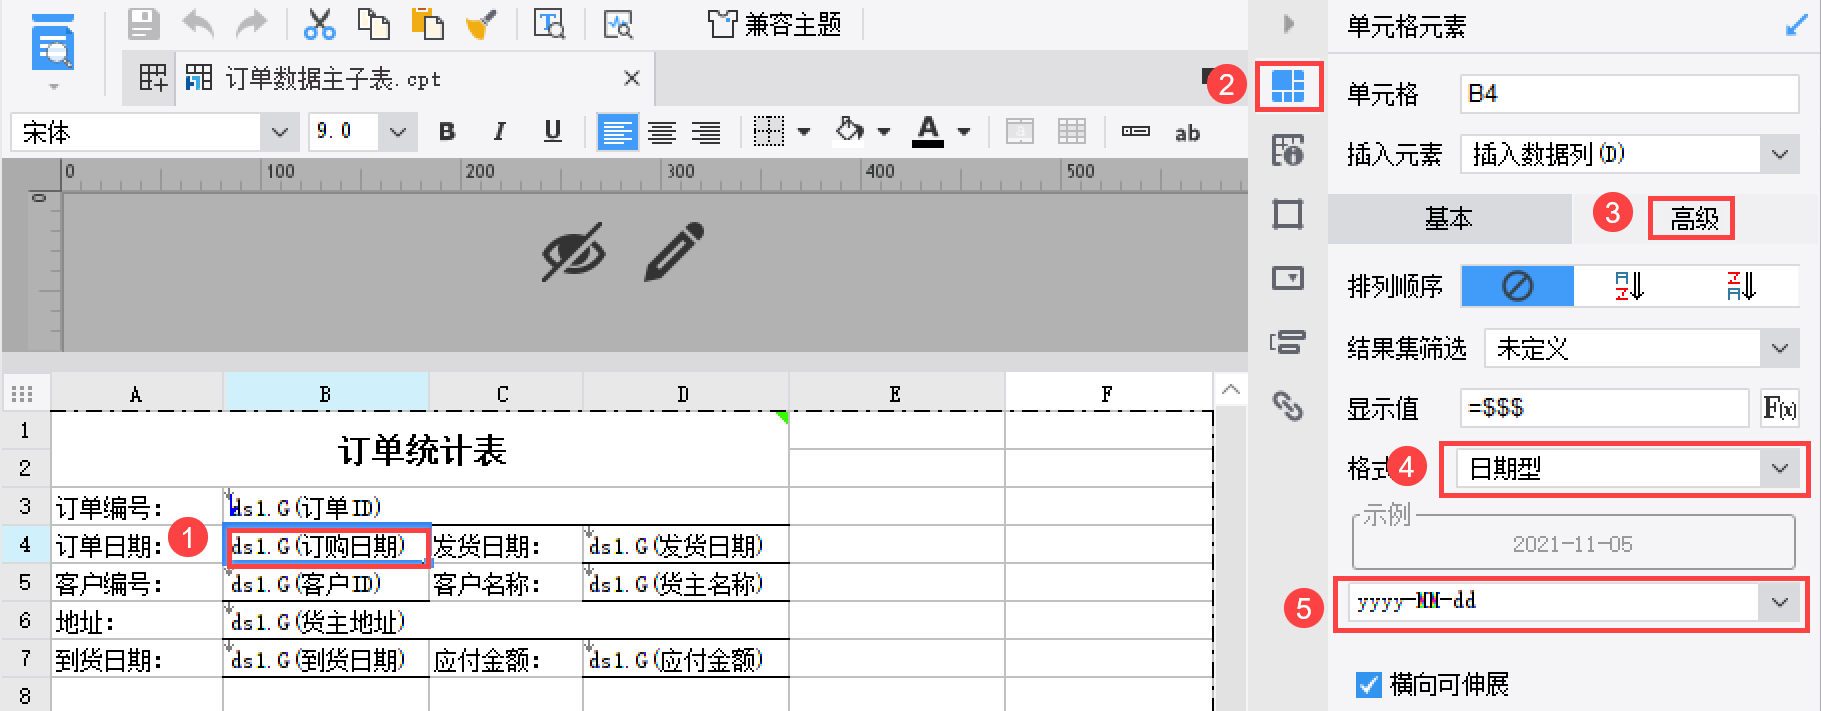Select ascending sort for 排列顺序
Viewport: 1821px width, 711px height.
tap(1629, 287)
